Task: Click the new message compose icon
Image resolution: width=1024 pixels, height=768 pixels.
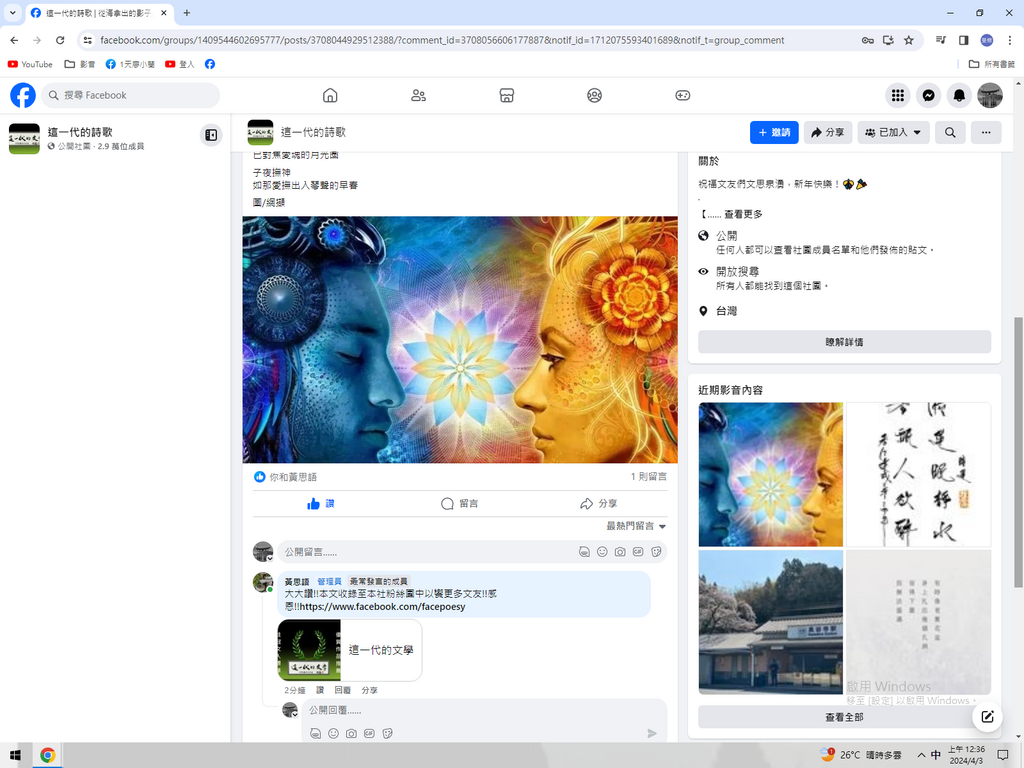Action: pos(987,716)
